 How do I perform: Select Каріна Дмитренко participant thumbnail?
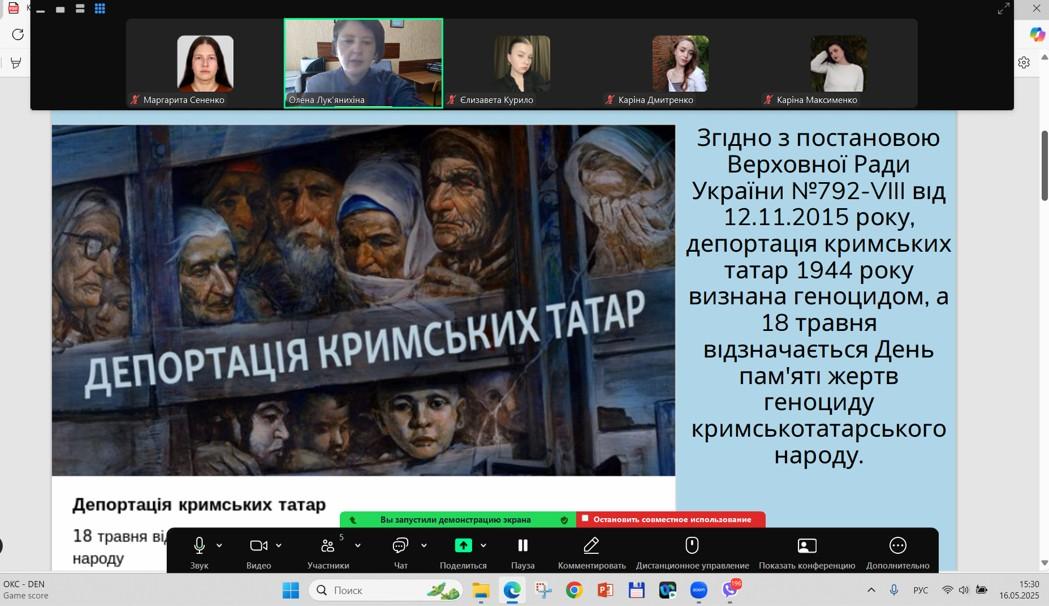680,64
